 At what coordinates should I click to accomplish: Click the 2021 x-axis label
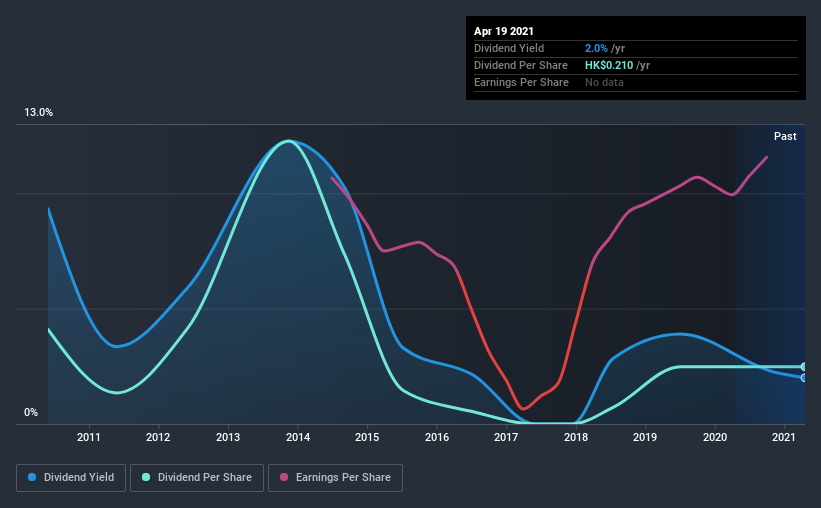pyautogui.click(x=783, y=437)
